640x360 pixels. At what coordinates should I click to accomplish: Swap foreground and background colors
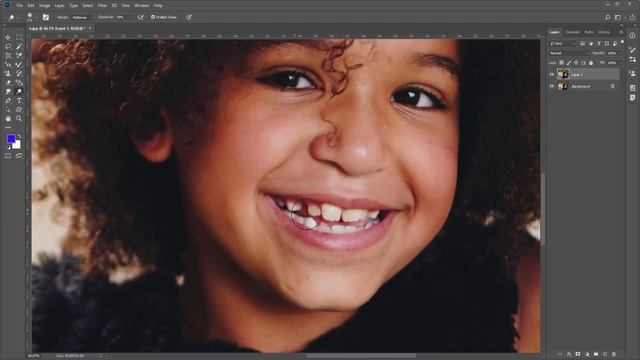tap(19, 136)
